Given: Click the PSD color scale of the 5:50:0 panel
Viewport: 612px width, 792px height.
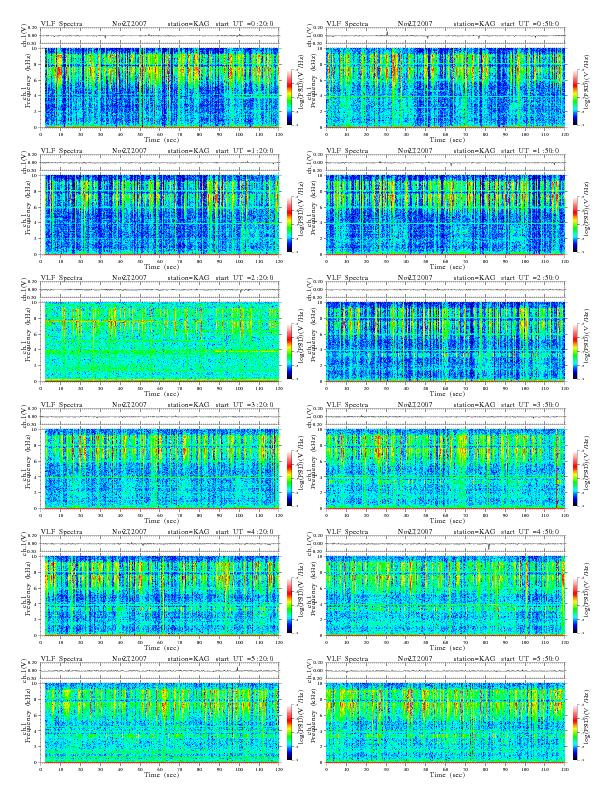Looking at the screenshot, I should coord(576,732).
